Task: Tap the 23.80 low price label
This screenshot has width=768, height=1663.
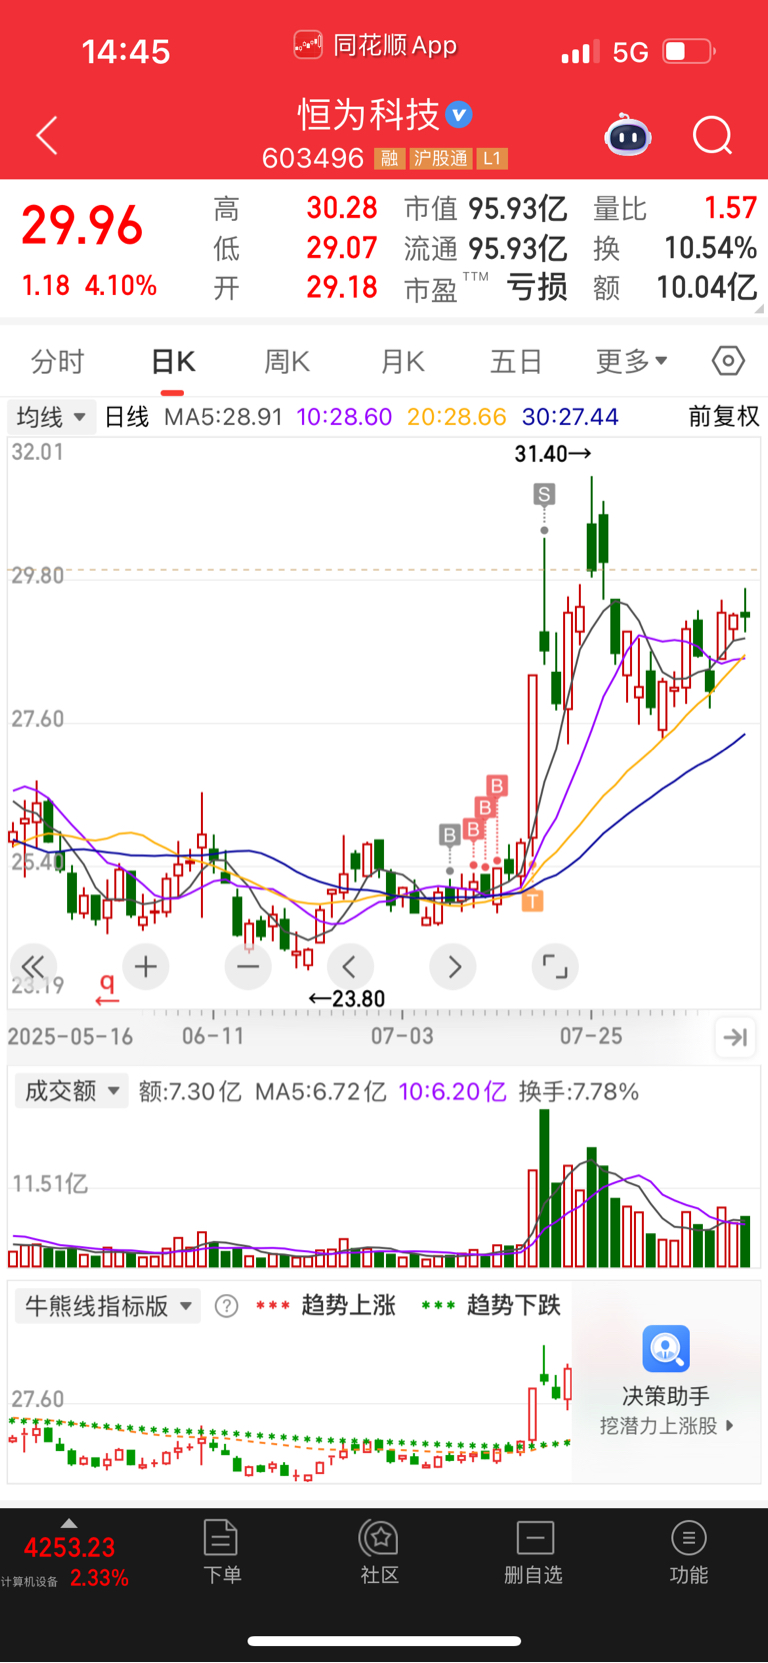Action: (x=346, y=999)
